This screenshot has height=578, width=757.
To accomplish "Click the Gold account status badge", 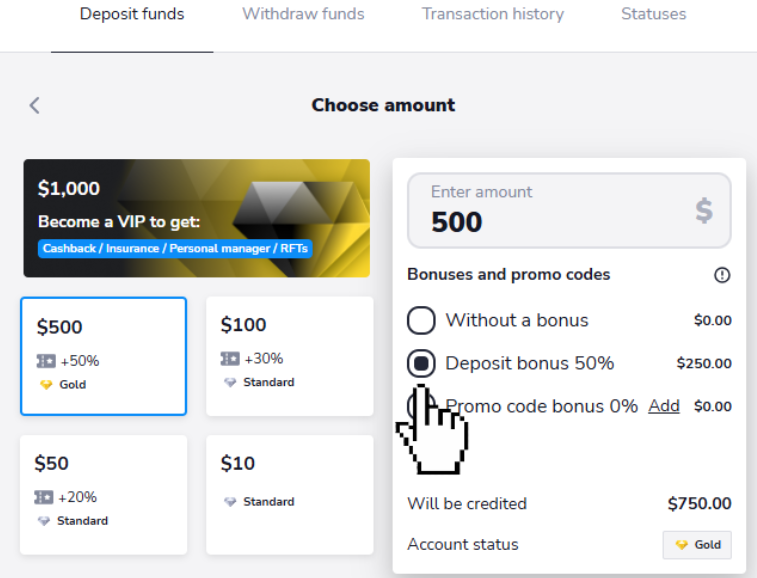I will coord(697,545).
